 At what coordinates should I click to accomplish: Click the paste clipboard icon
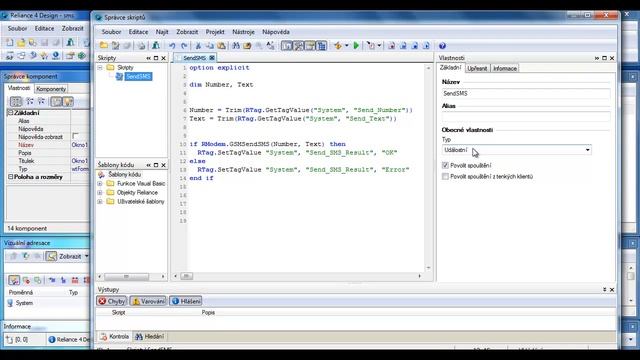click(x=221, y=46)
